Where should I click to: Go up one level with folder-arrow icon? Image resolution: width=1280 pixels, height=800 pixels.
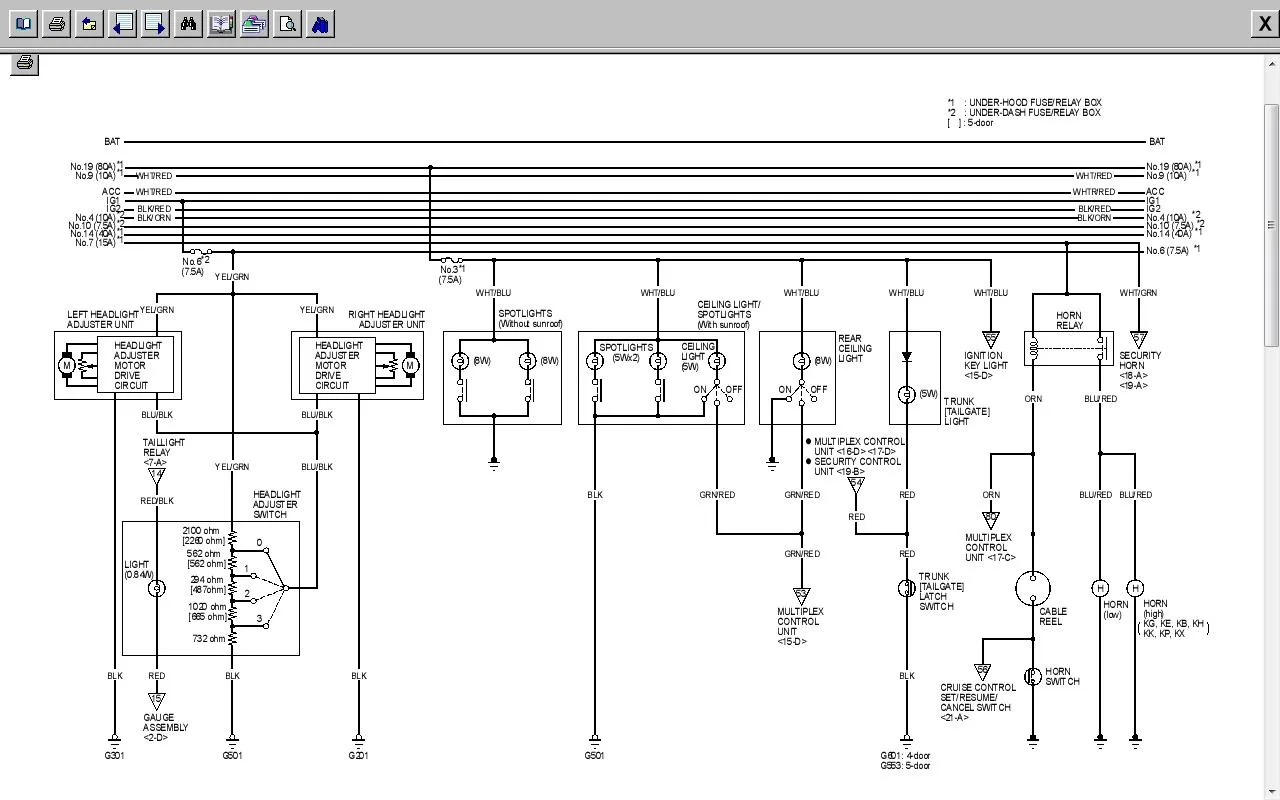click(x=90, y=24)
